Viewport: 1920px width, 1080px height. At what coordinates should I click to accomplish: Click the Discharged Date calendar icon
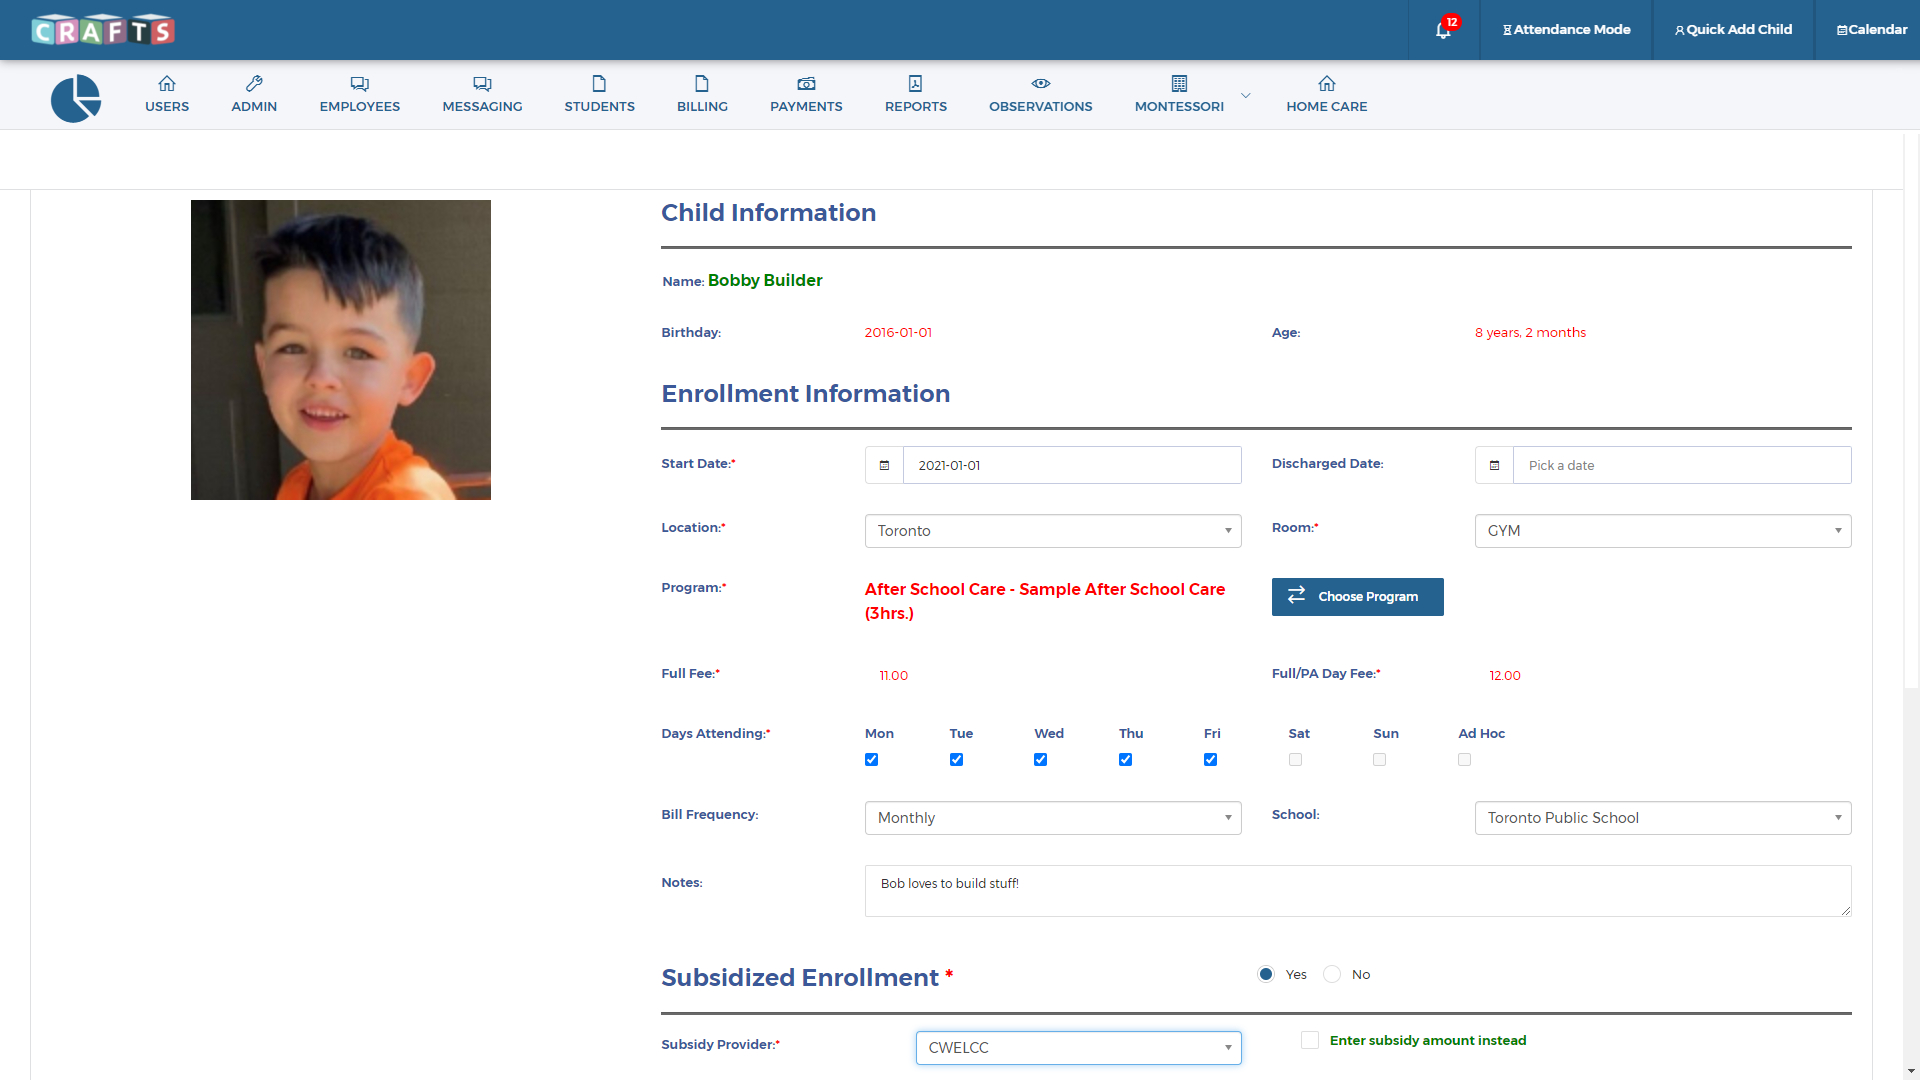point(1494,465)
